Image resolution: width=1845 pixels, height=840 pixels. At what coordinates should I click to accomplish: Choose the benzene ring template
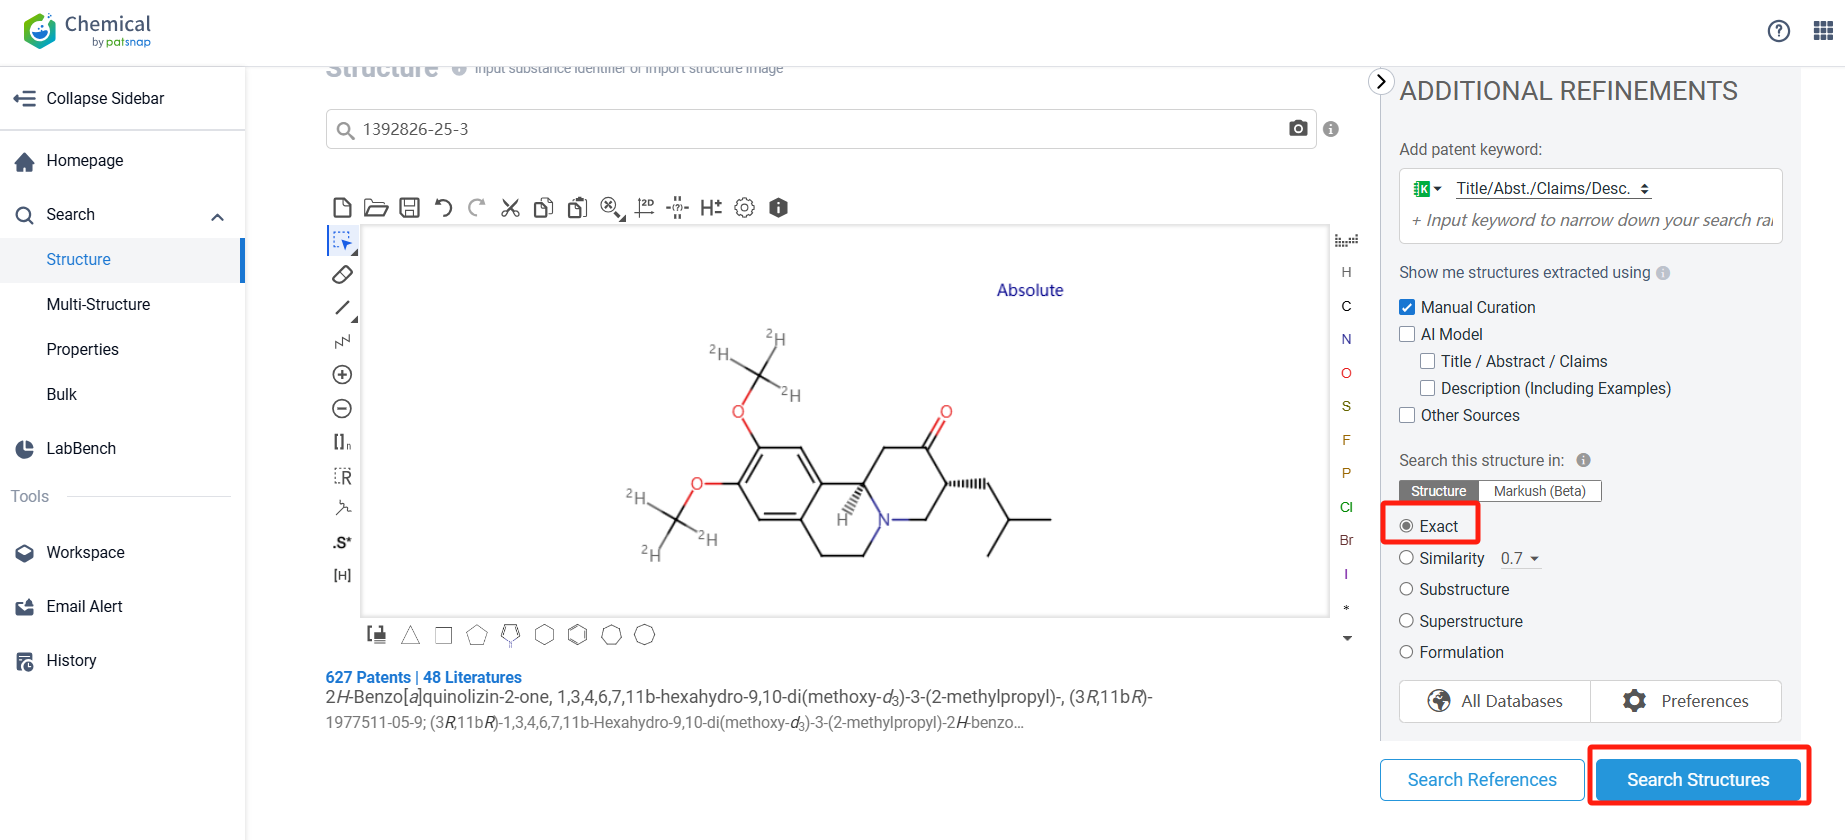pyautogui.click(x=577, y=635)
